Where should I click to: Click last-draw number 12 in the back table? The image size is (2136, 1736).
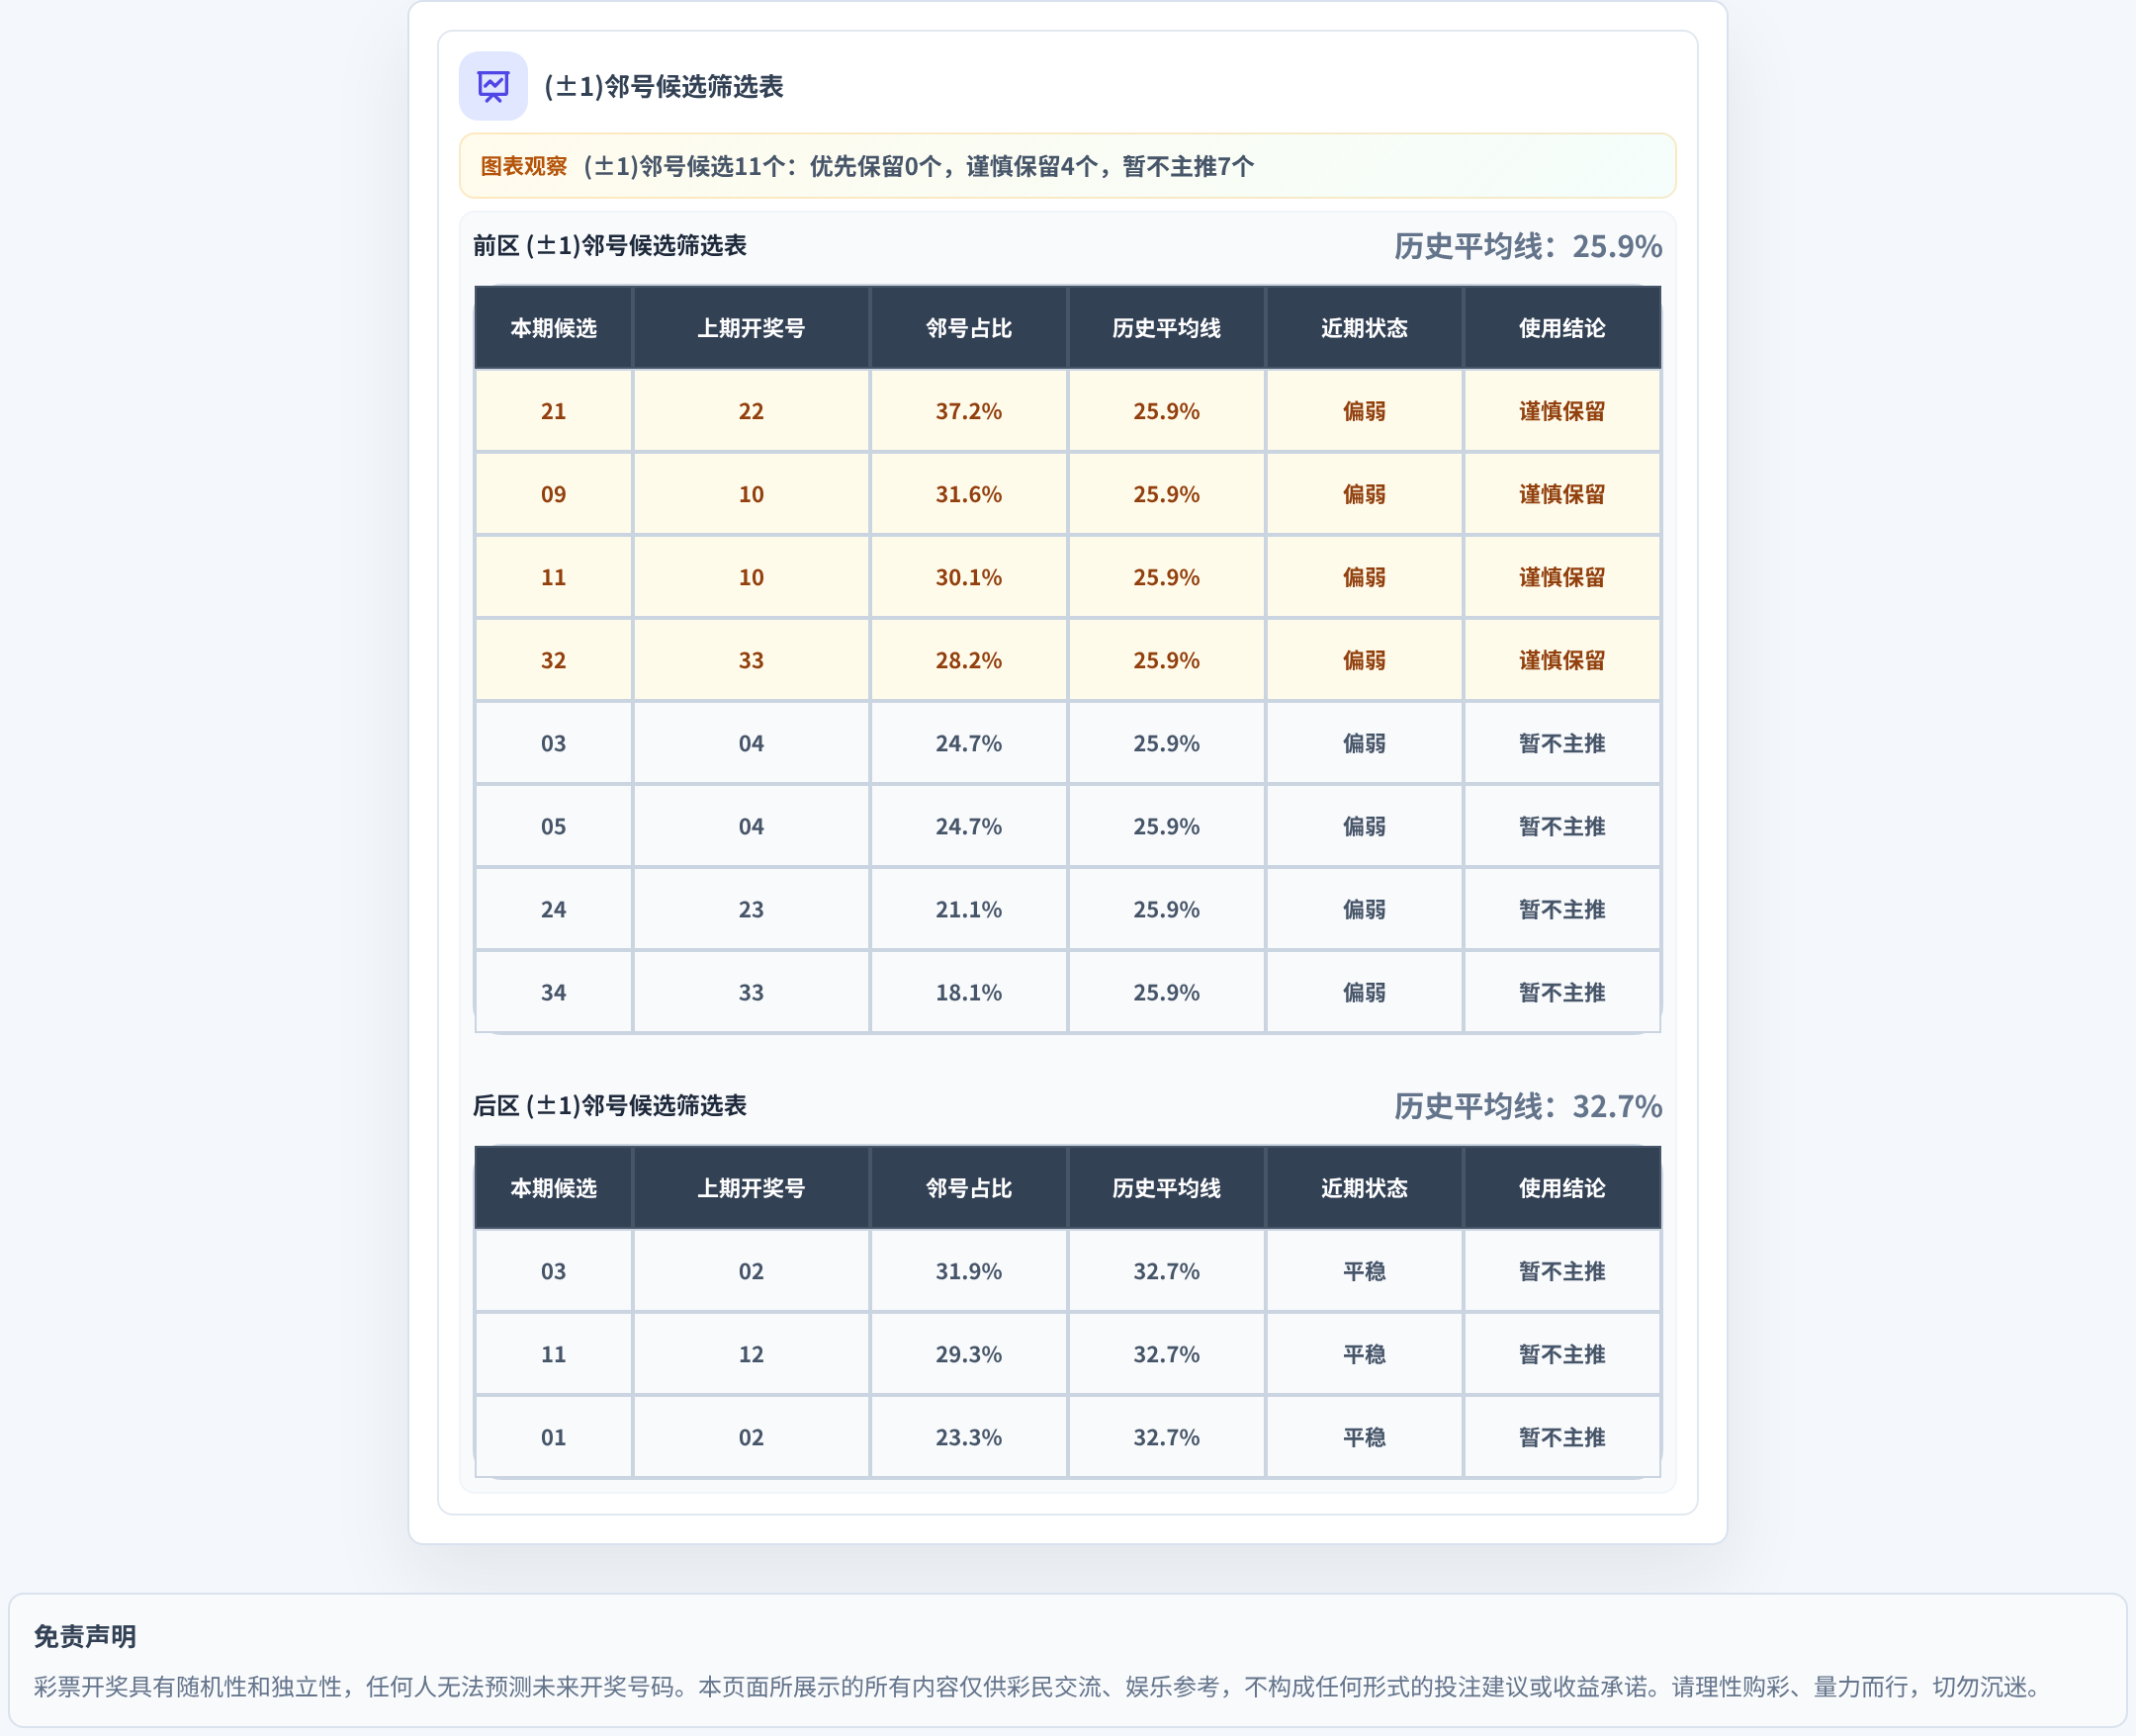point(751,1354)
